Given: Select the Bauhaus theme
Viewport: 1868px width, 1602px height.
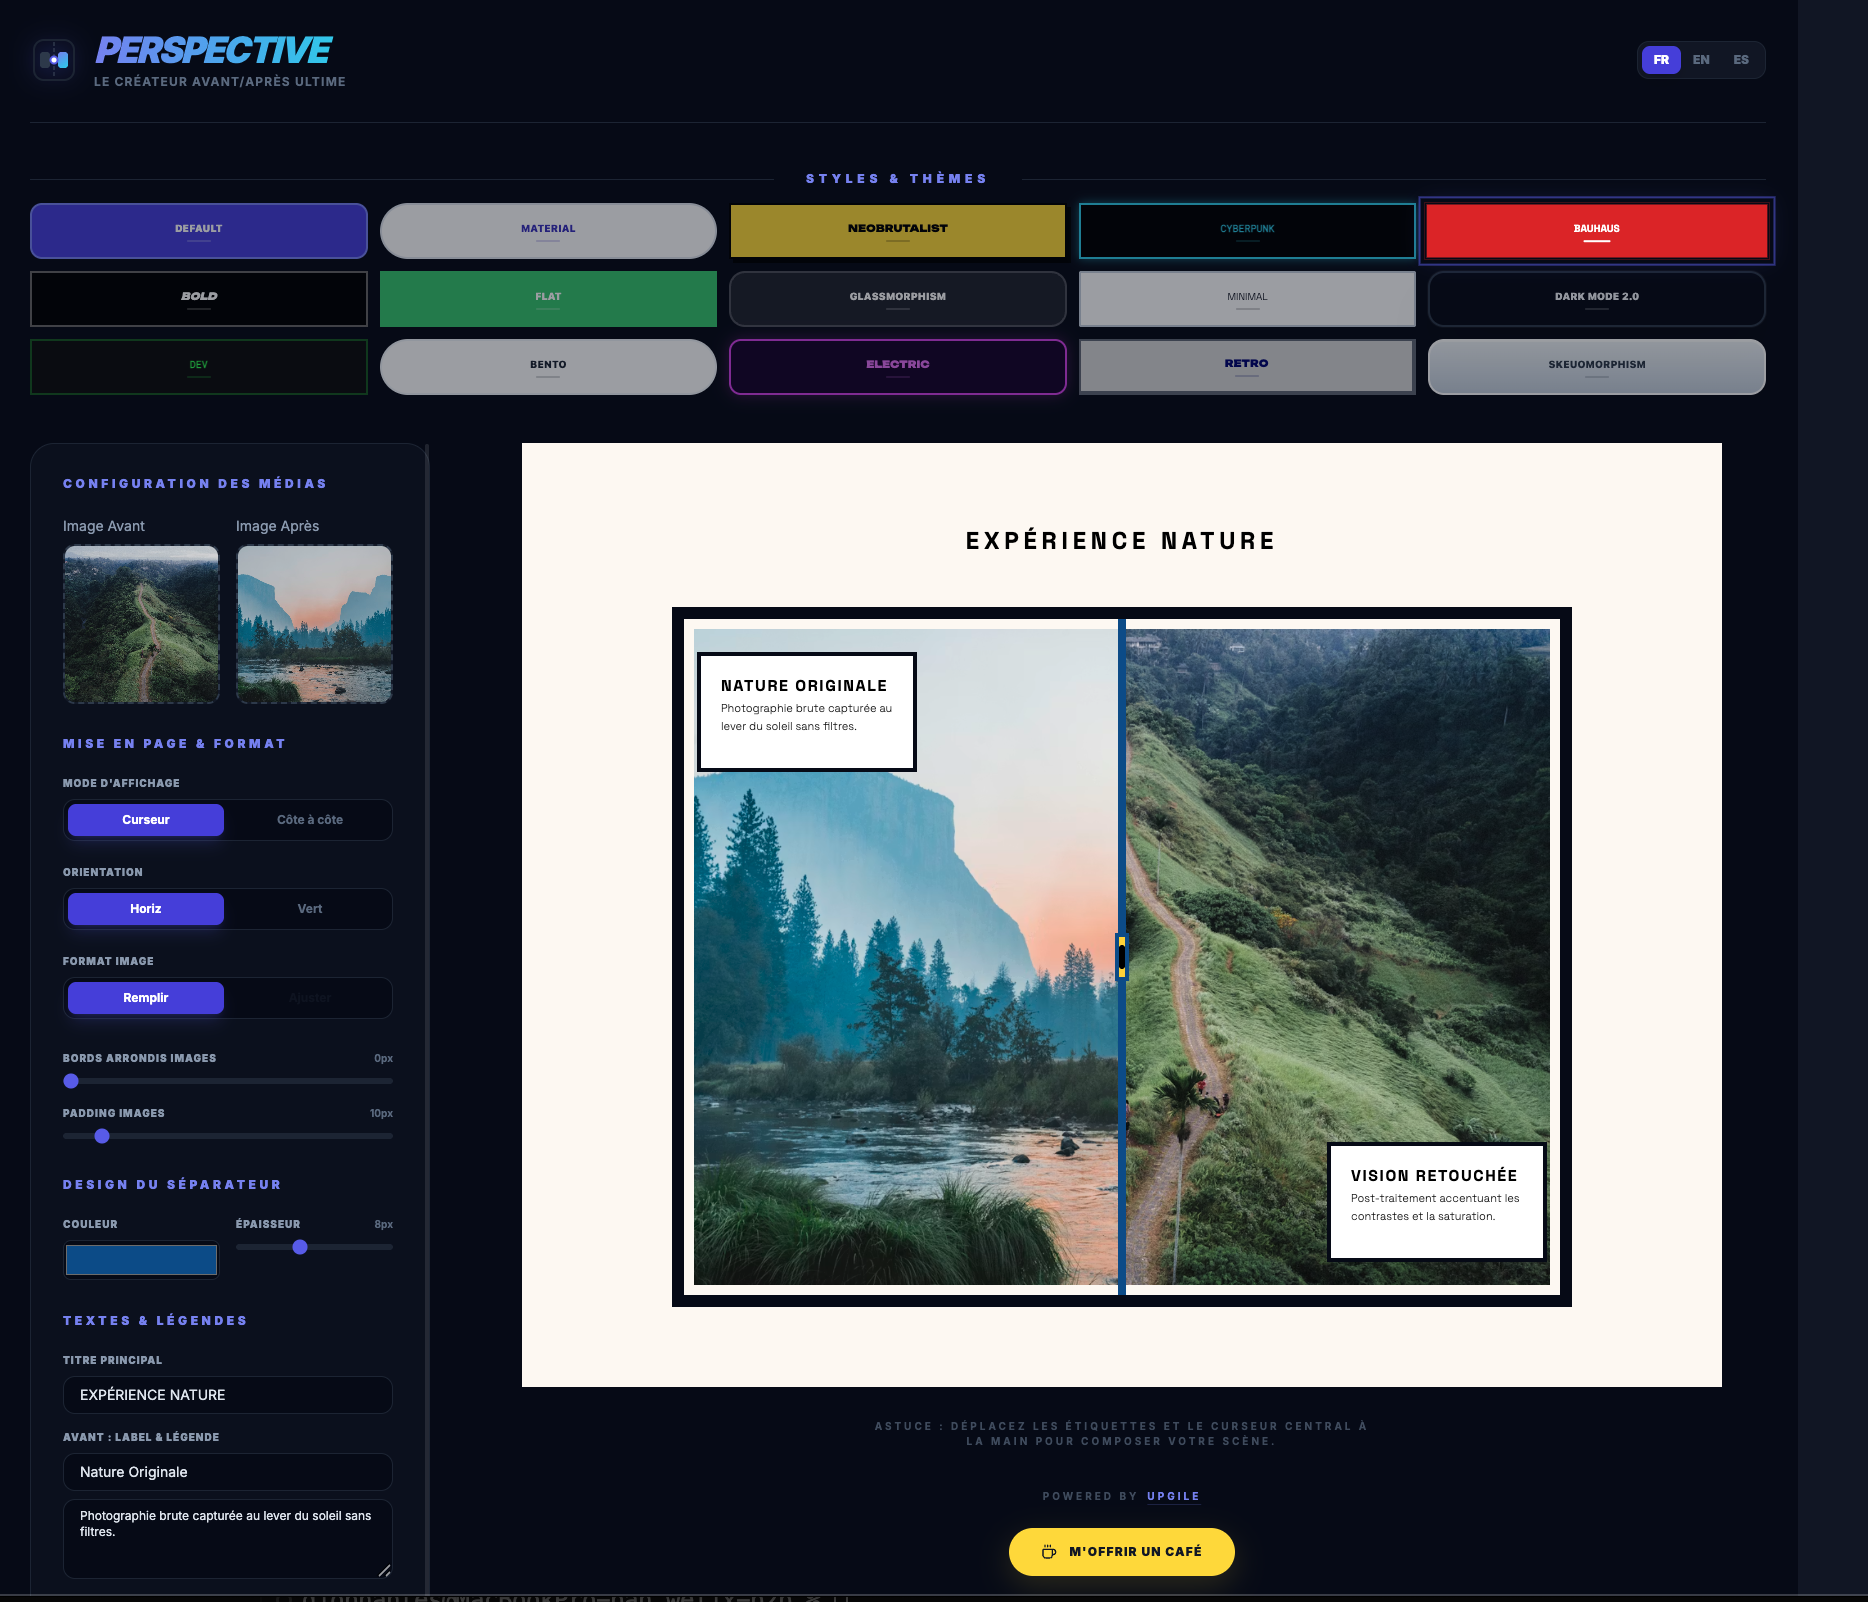Looking at the screenshot, I should click(1596, 230).
